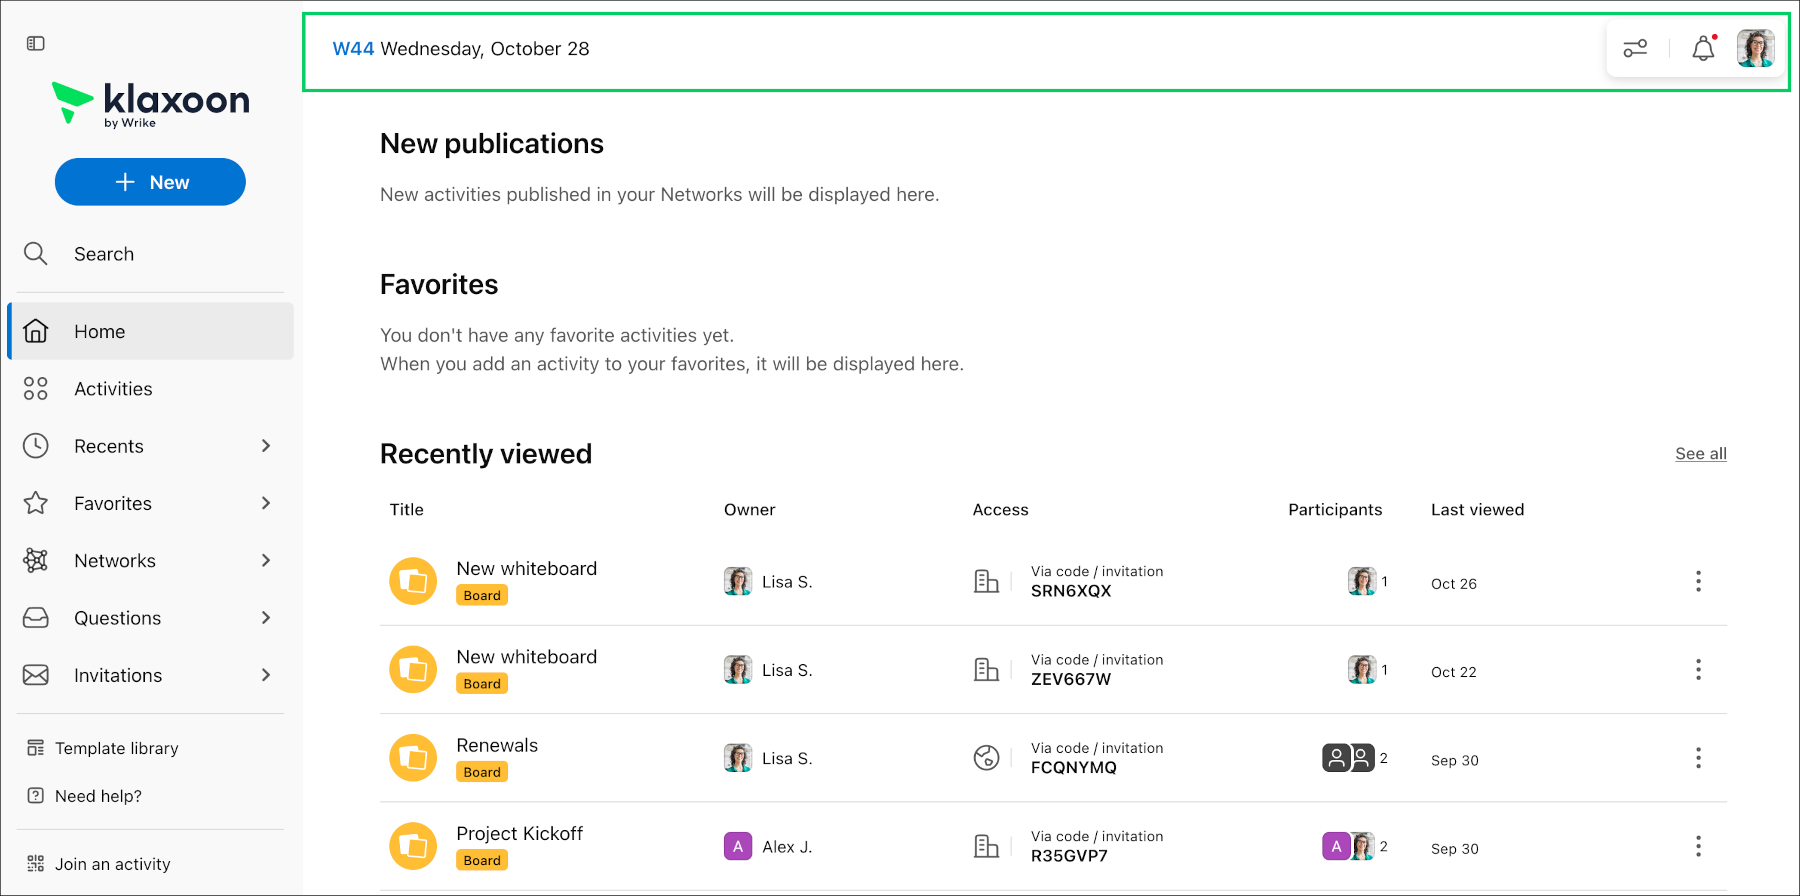Open the SRN6XQX board row icon
Viewport: 1800px width, 896px height.
click(x=413, y=581)
